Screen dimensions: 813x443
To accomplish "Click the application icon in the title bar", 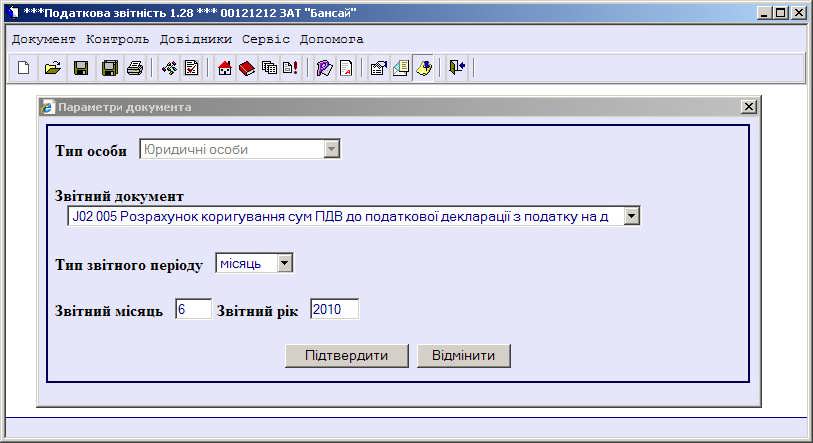I will pos(13,12).
